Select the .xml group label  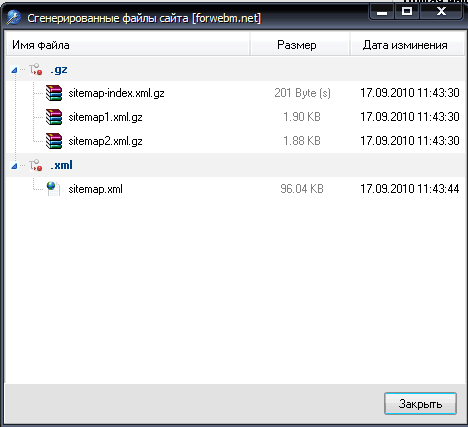[x=62, y=165]
